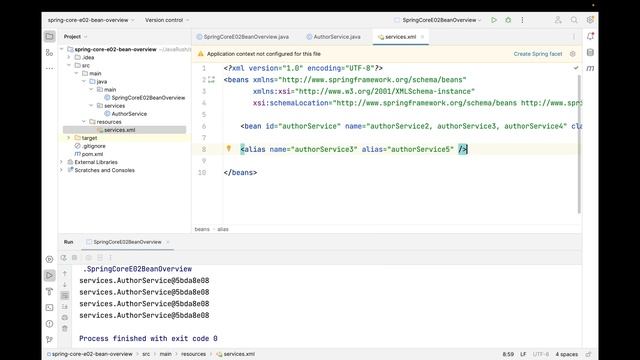
Task: Toggle soft-wrap in Run console
Action: pyautogui.click(x=65, y=296)
